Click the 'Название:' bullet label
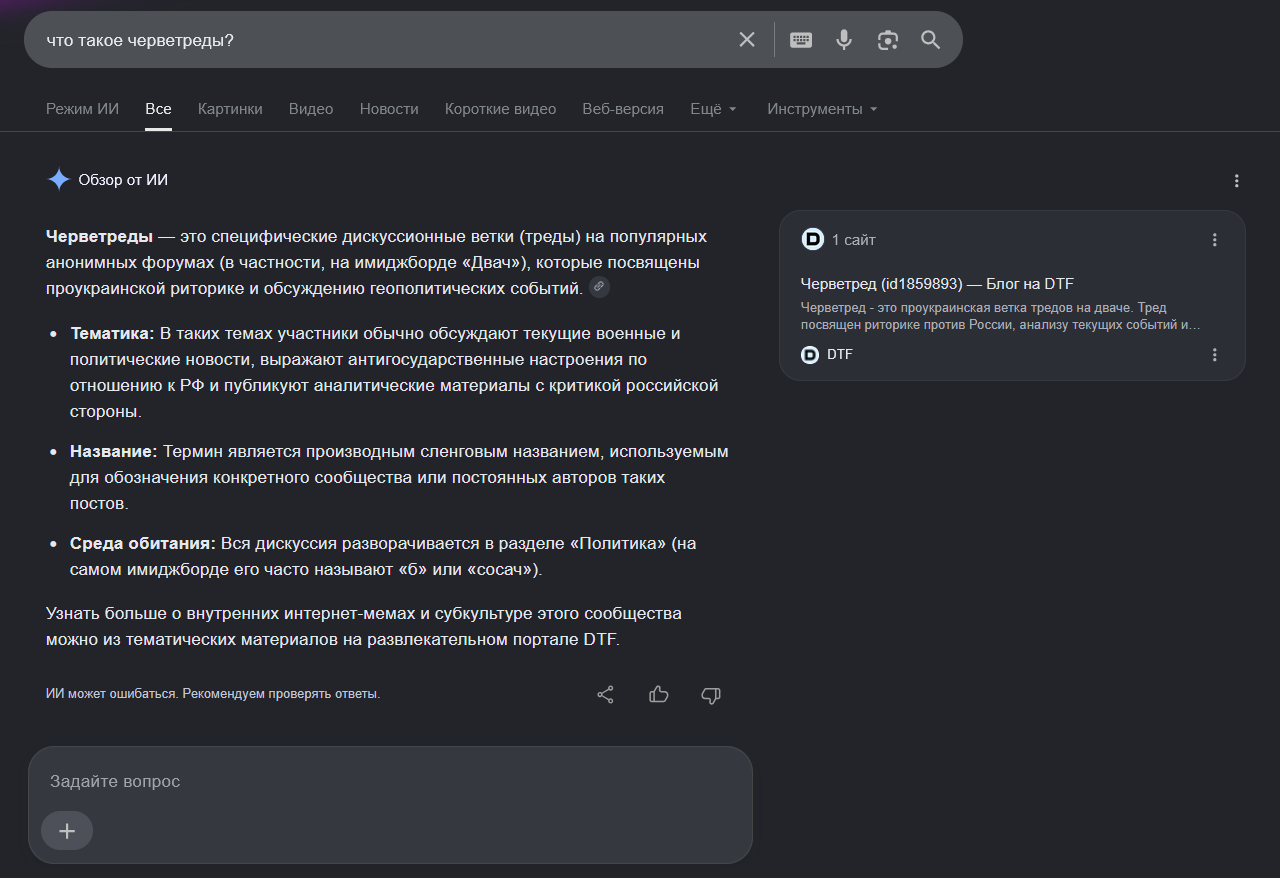Viewport: 1280px width, 878px height. tap(114, 452)
